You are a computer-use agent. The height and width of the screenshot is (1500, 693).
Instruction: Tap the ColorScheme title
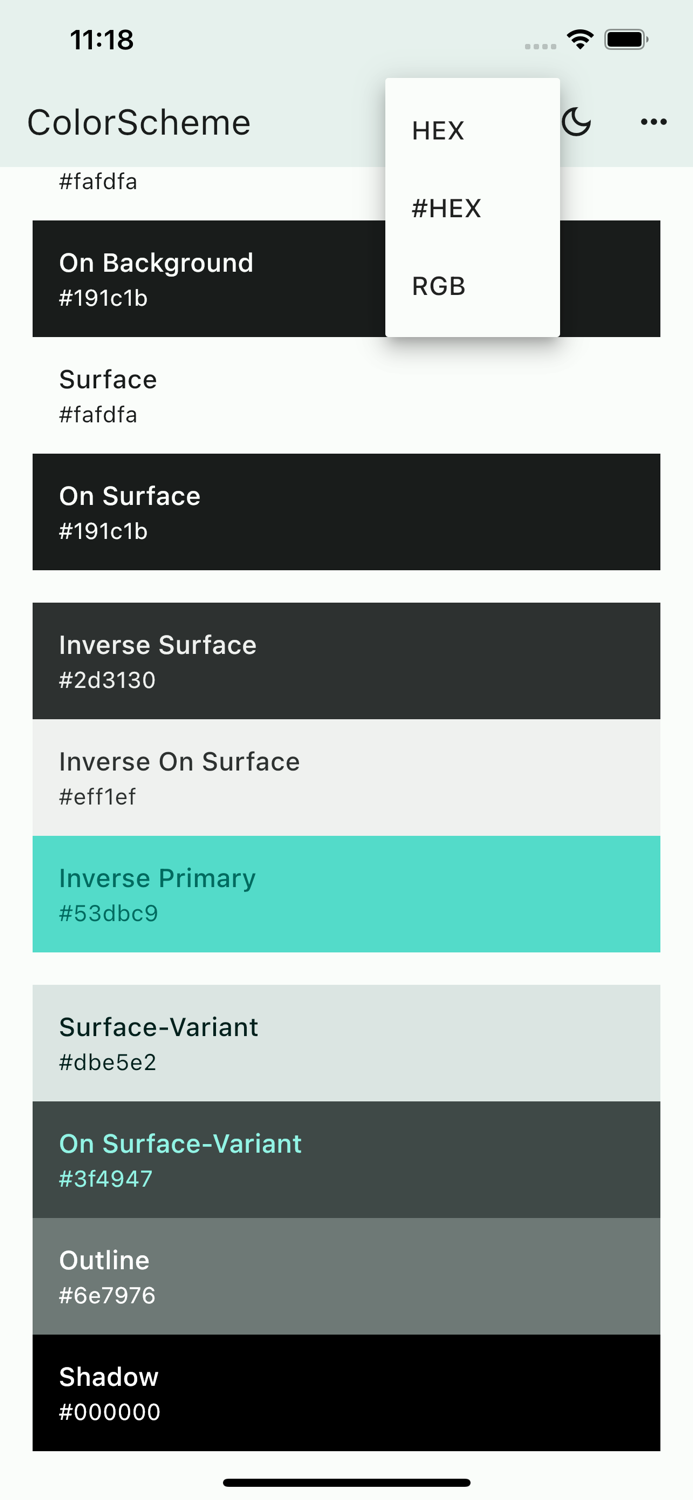[138, 122]
